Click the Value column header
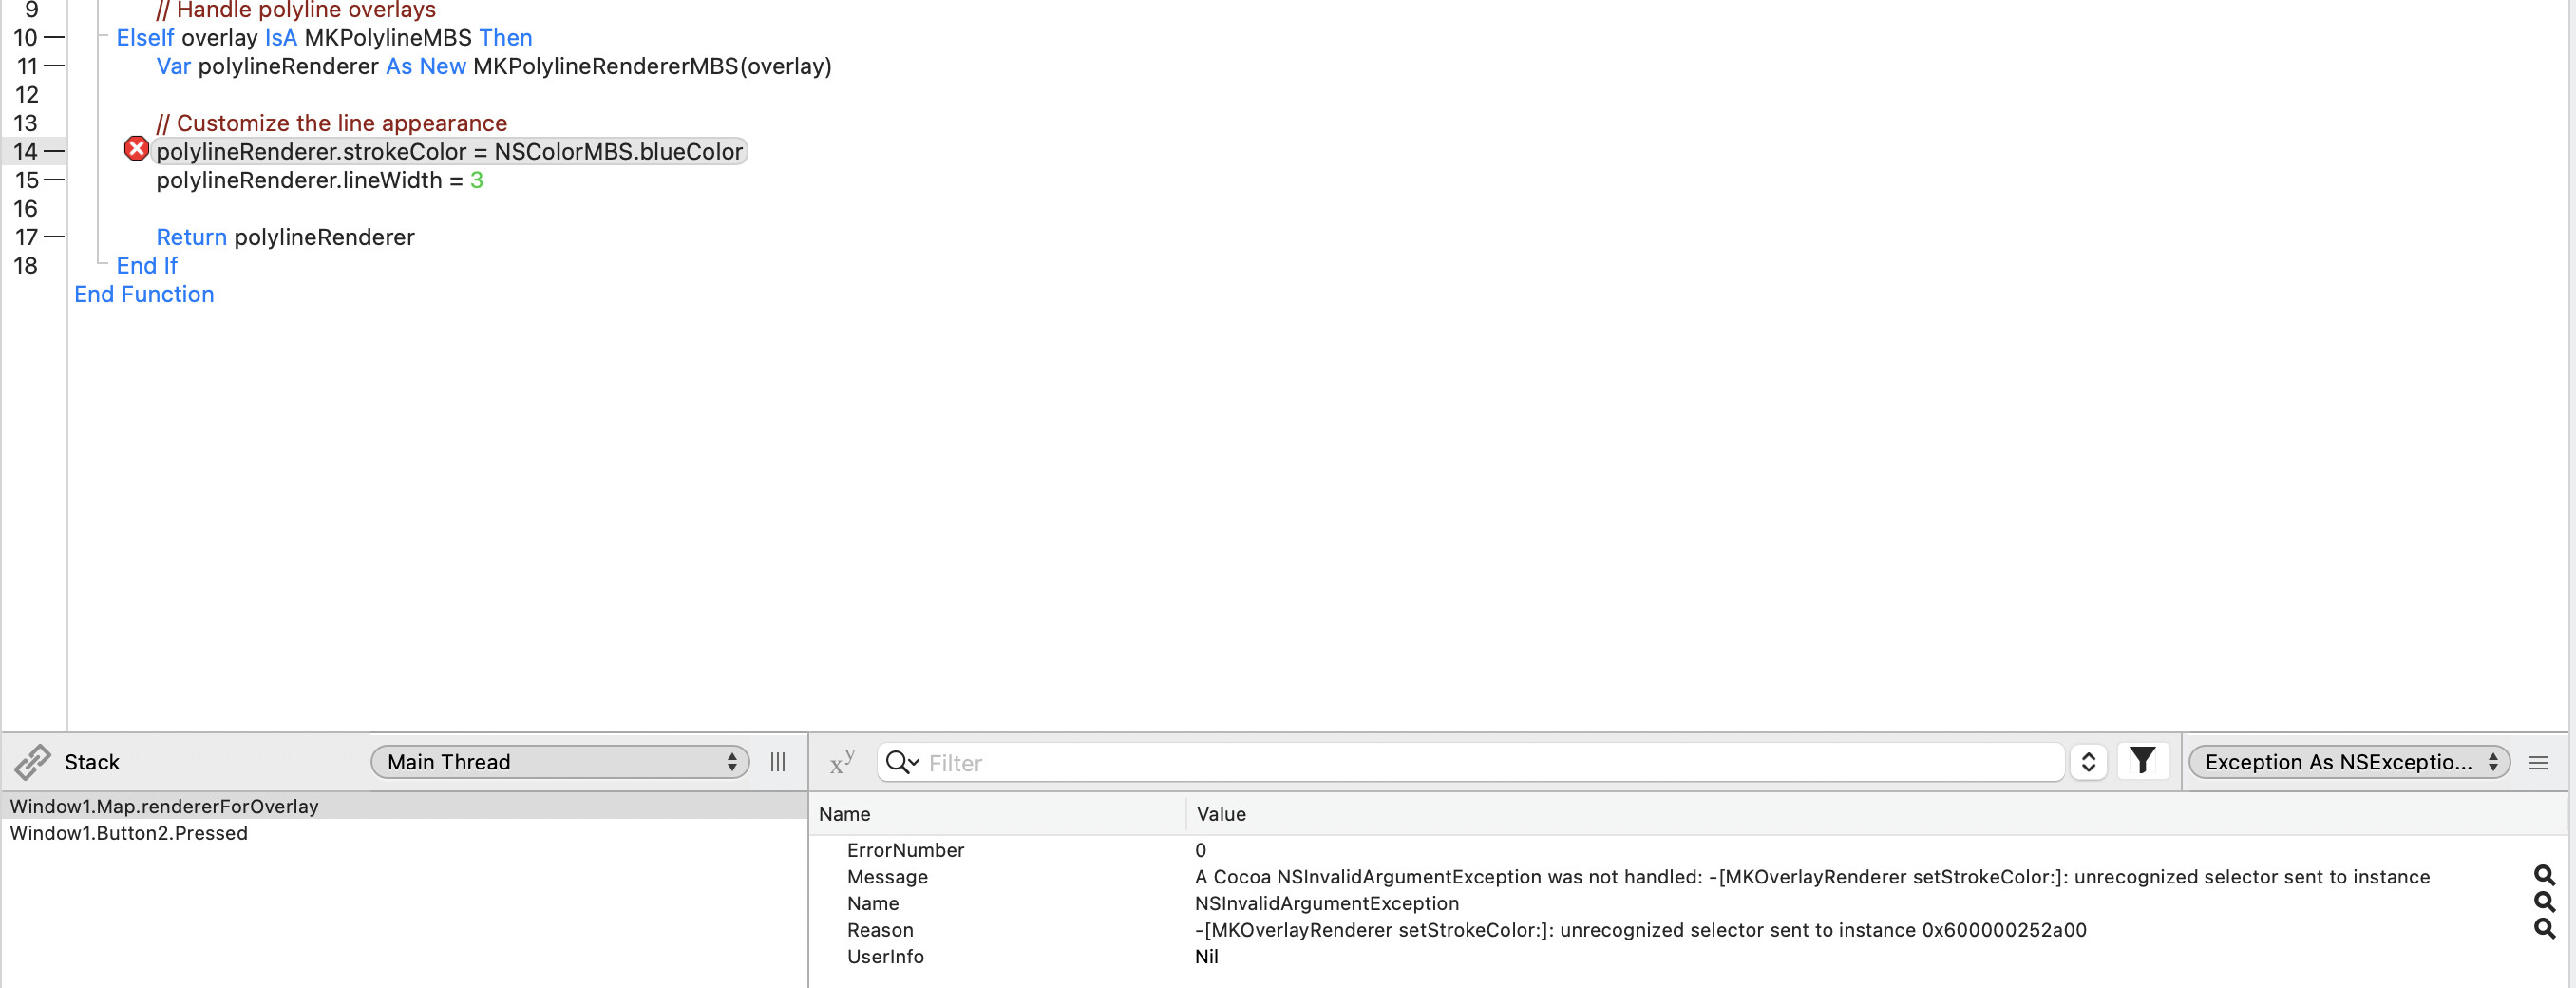 (x=1221, y=814)
